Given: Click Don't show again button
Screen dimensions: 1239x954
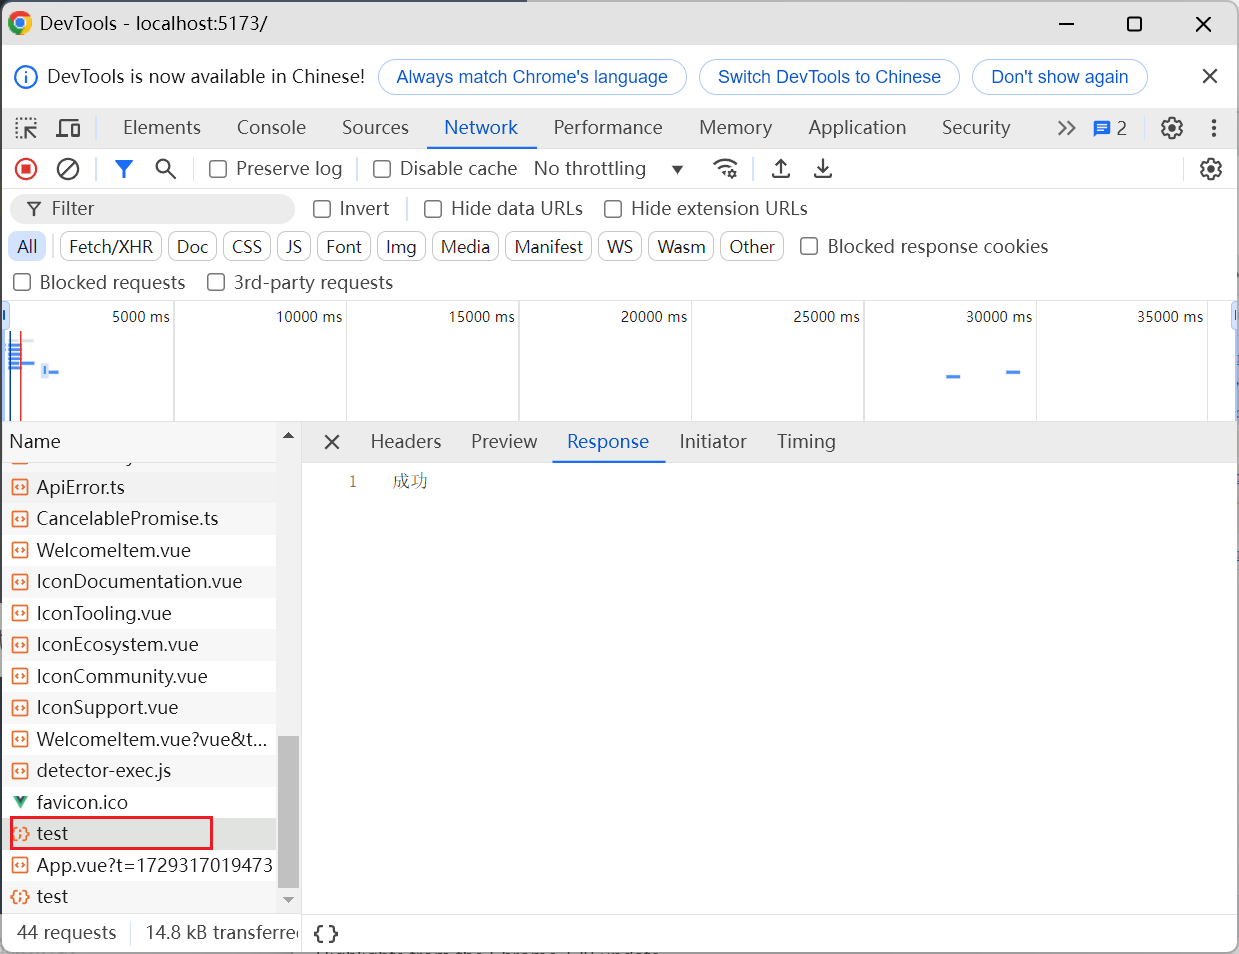Looking at the screenshot, I should point(1060,77).
